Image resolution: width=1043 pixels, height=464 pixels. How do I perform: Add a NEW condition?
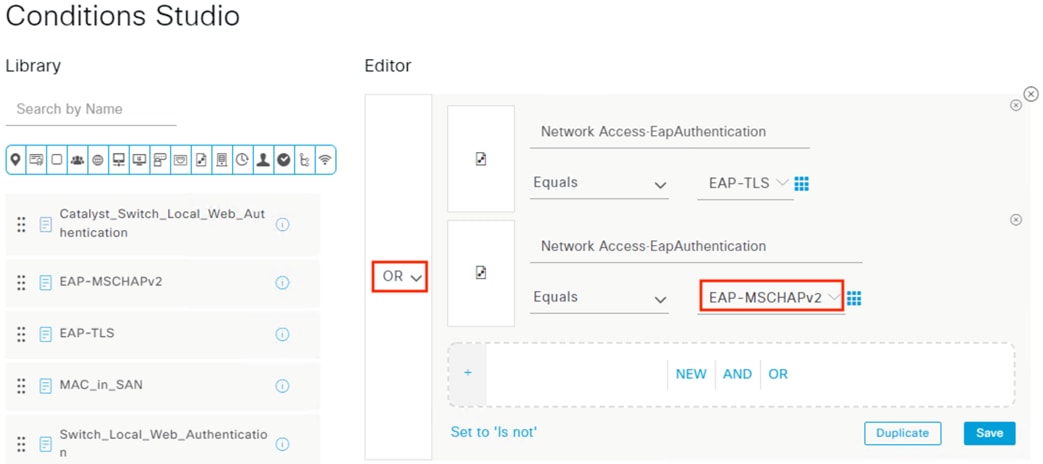click(691, 374)
